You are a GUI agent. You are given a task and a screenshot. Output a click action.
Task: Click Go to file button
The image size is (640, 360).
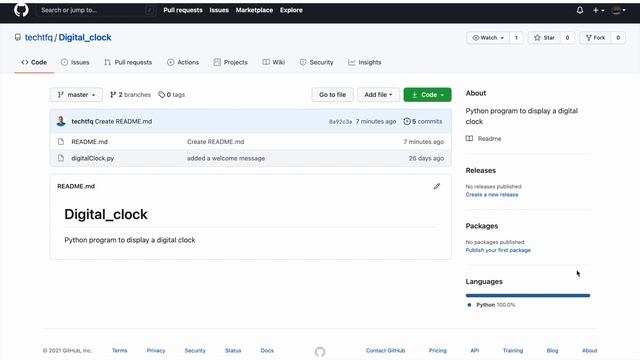click(x=332, y=95)
